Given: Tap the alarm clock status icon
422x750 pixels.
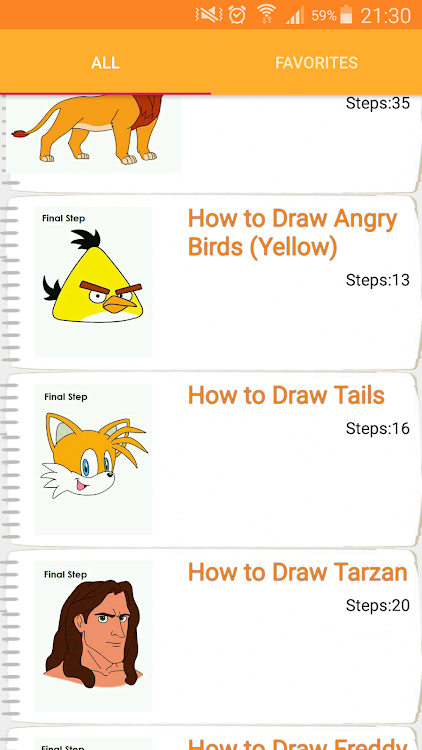Looking at the screenshot, I should 237,15.
